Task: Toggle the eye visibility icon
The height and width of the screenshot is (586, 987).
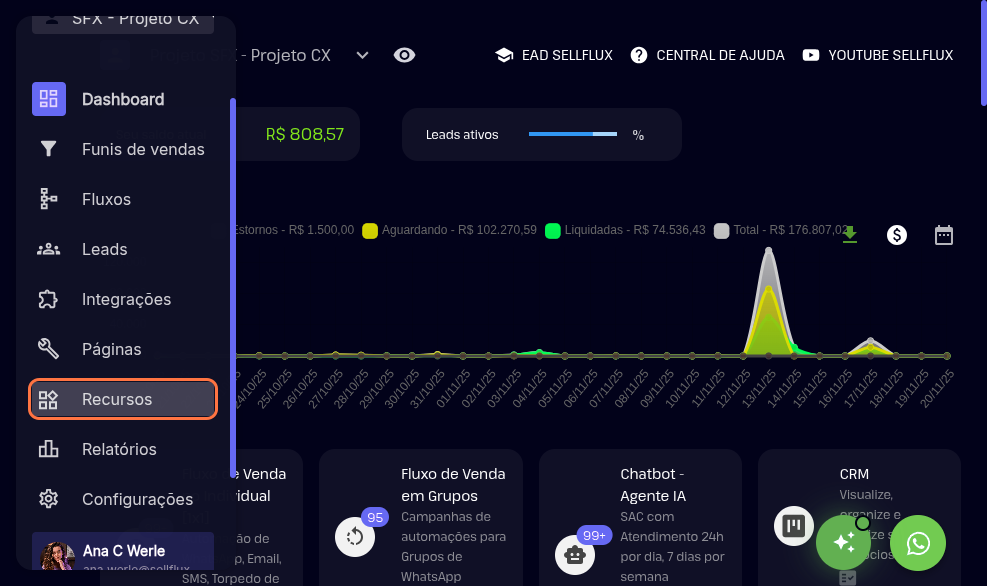Action: coord(404,55)
